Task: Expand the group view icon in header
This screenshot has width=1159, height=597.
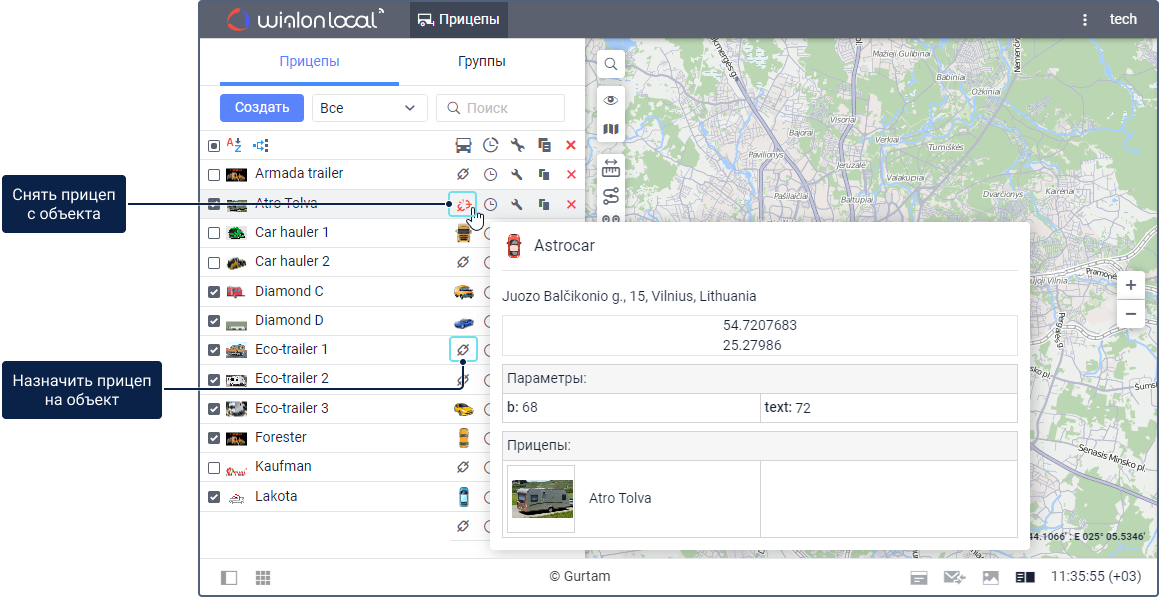Action: [261, 145]
